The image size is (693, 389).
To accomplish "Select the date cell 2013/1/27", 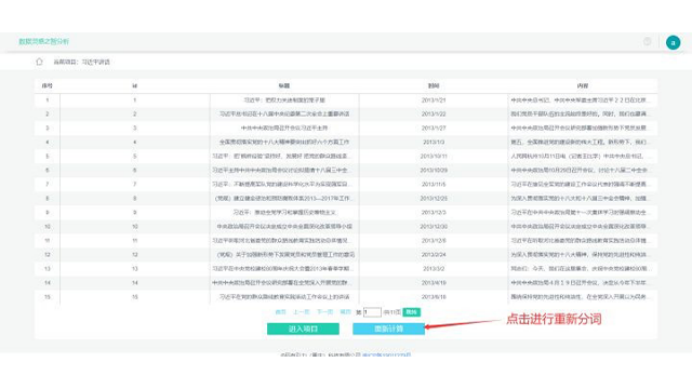I will 434,128.
